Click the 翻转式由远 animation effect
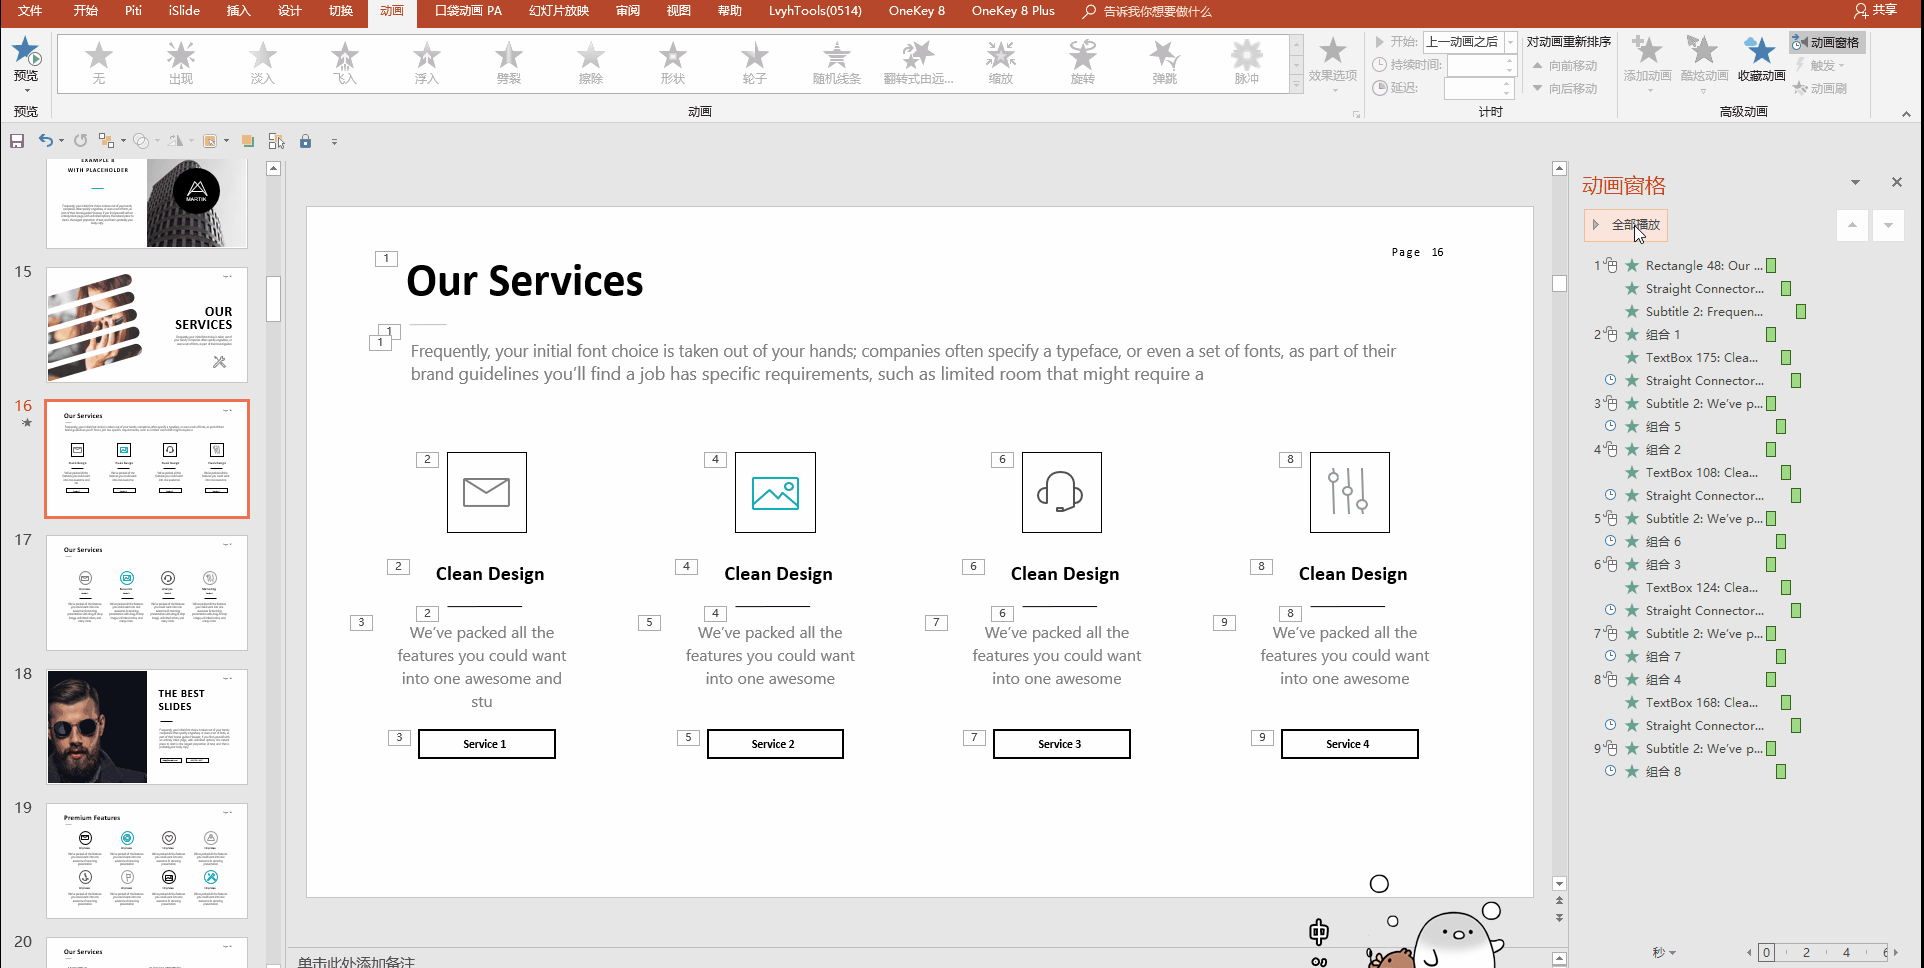 tap(919, 63)
